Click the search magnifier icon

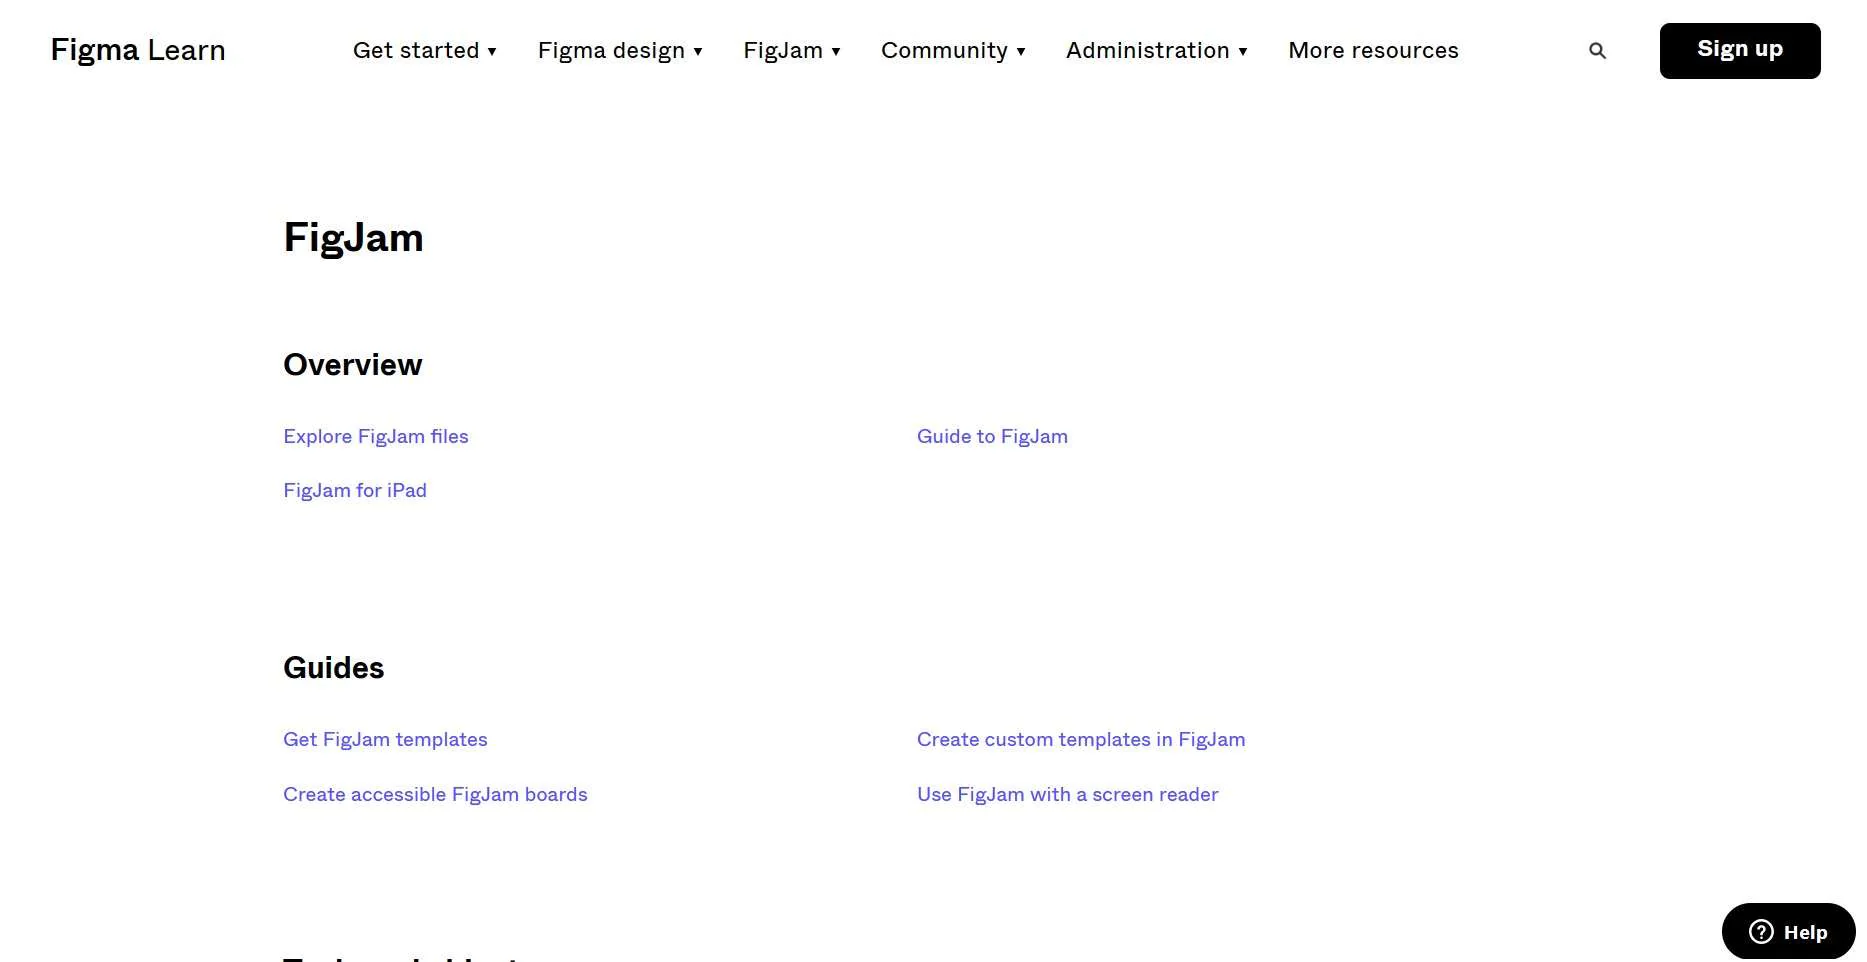pos(1597,51)
